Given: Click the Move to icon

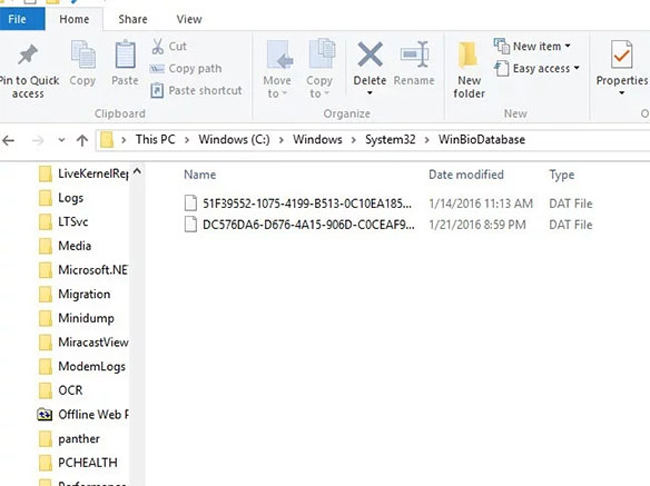Looking at the screenshot, I should [x=278, y=54].
